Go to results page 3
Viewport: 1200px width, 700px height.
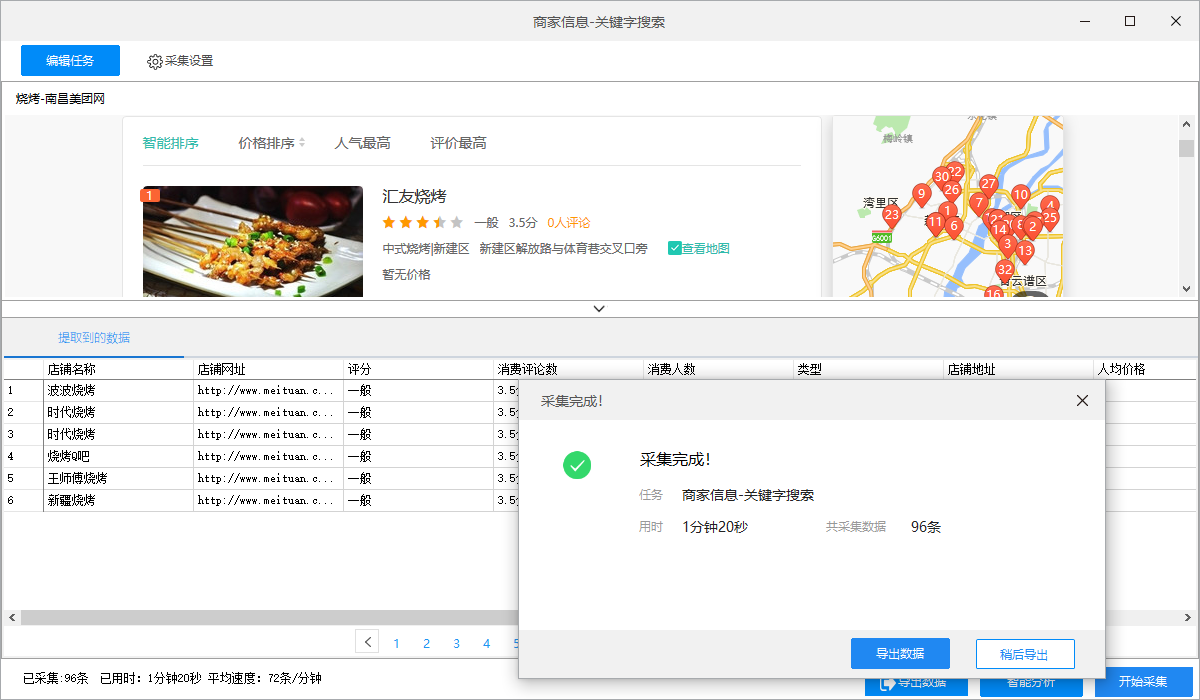pyautogui.click(x=456, y=644)
